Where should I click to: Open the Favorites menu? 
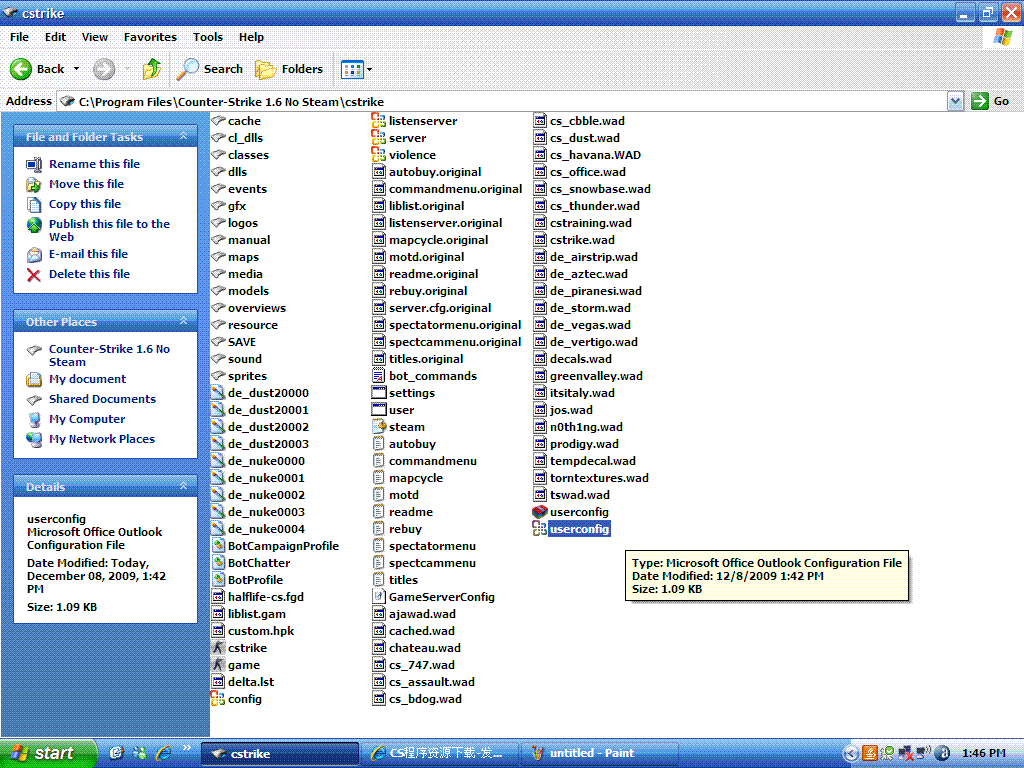(150, 37)
